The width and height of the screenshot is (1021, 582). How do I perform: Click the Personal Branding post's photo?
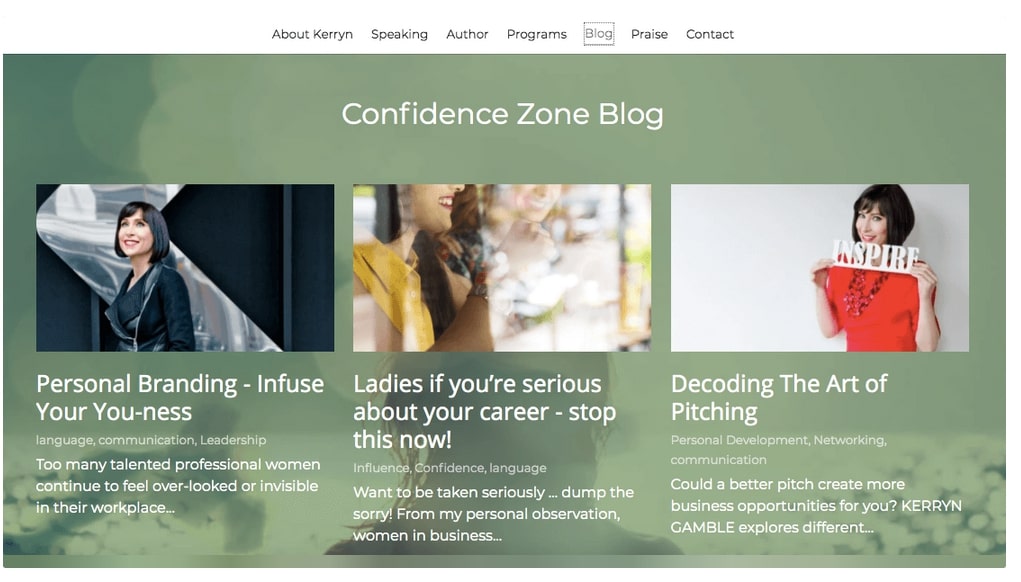click(184, 266)
